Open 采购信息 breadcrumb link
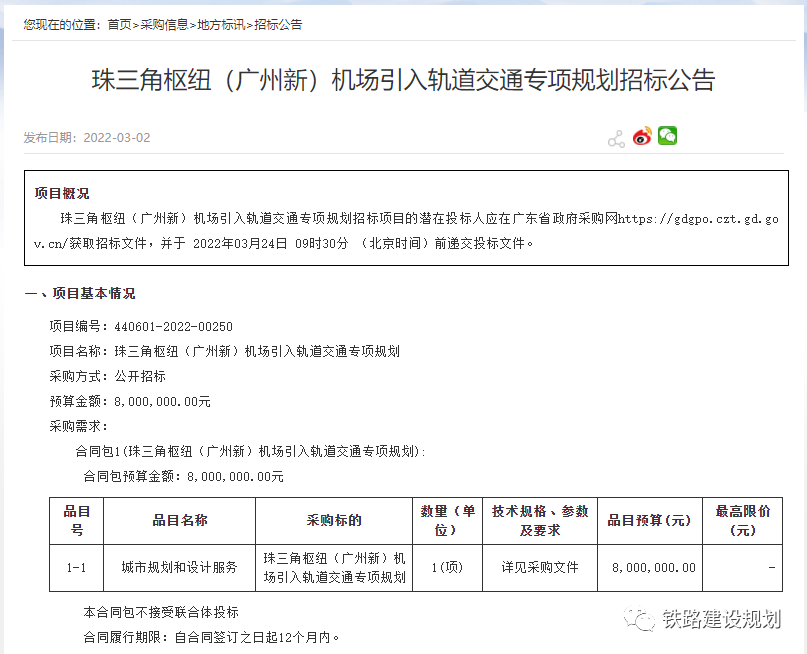The width and height of the screenshot is (807, 654). pos(164,25)
